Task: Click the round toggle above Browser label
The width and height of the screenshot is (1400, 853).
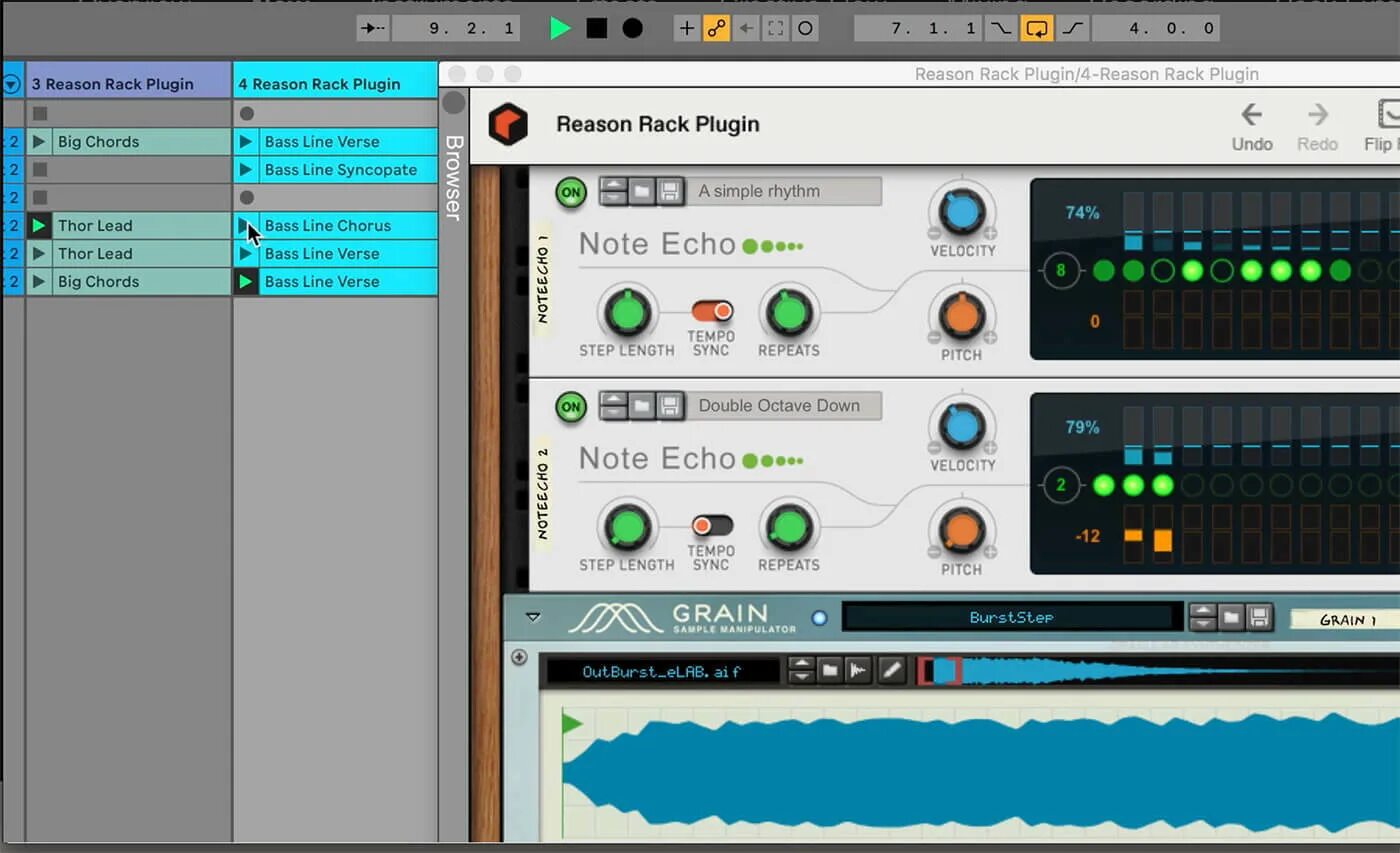Action: coord(454,102)
